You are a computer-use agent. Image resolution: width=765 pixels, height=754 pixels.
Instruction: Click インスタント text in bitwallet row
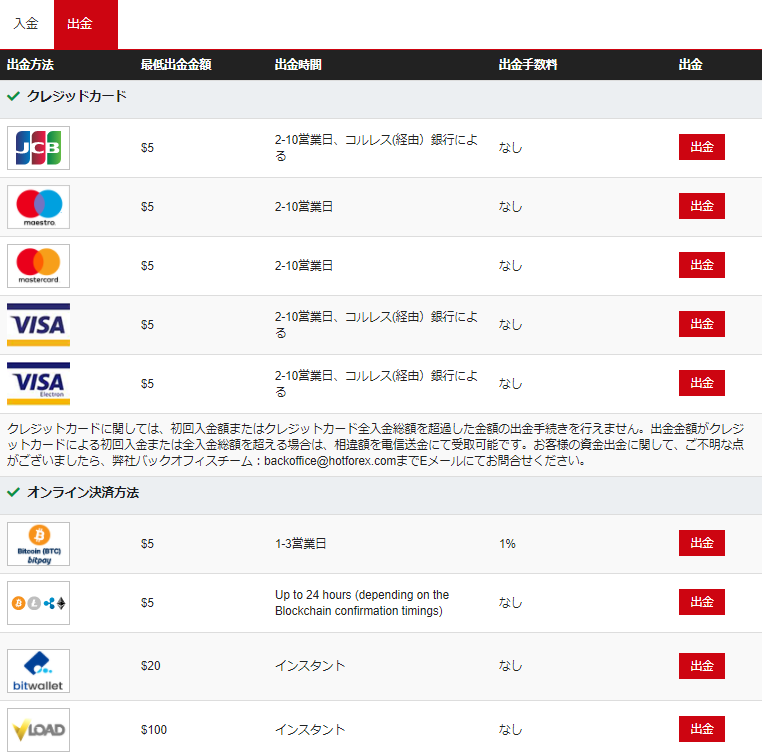click(x=310, y=666)
